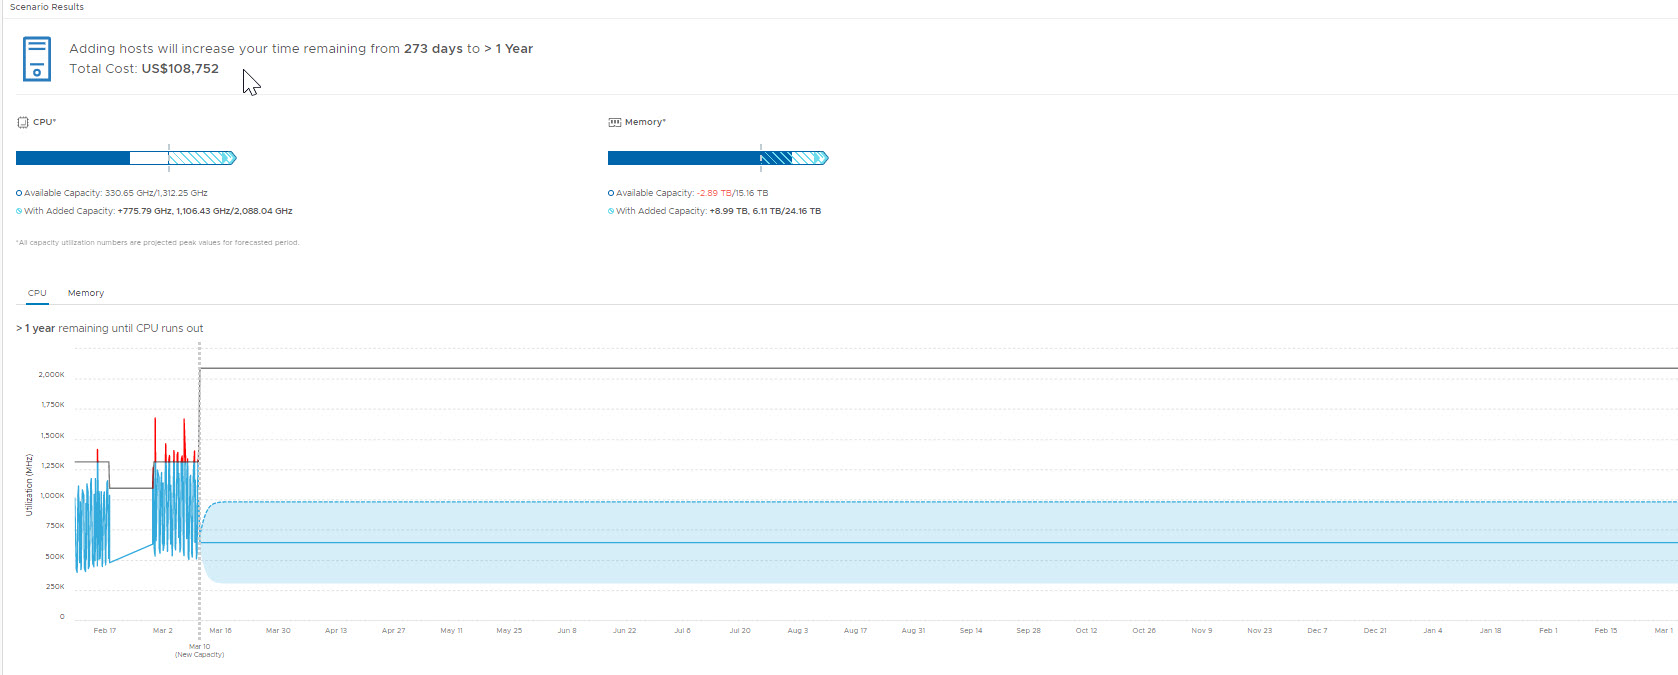Click the shaded forecast band in the chart
The width and height of the screenshot is (1678, 675).
tap(900, 565)
